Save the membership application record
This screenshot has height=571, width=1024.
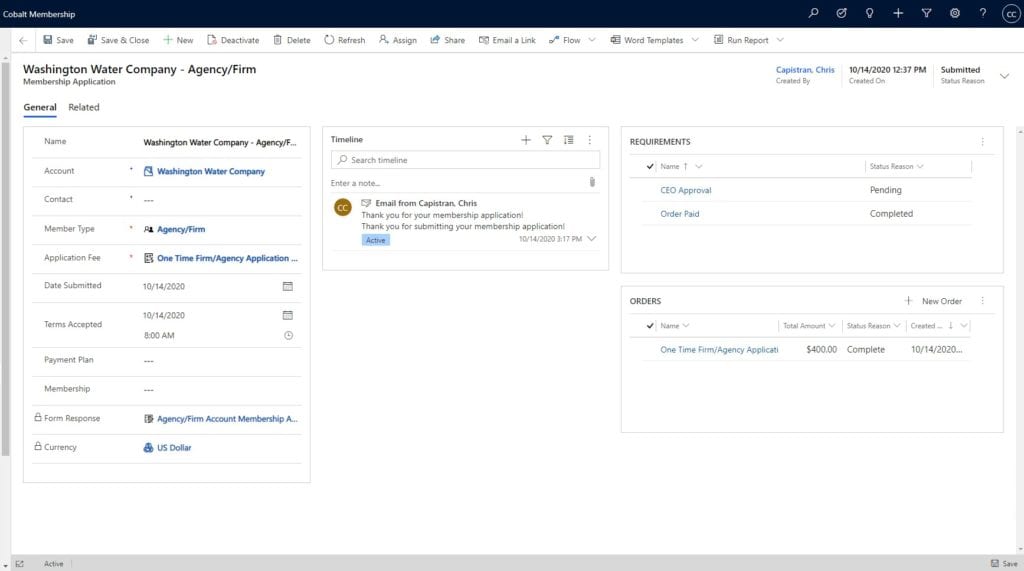click(58, 40)
